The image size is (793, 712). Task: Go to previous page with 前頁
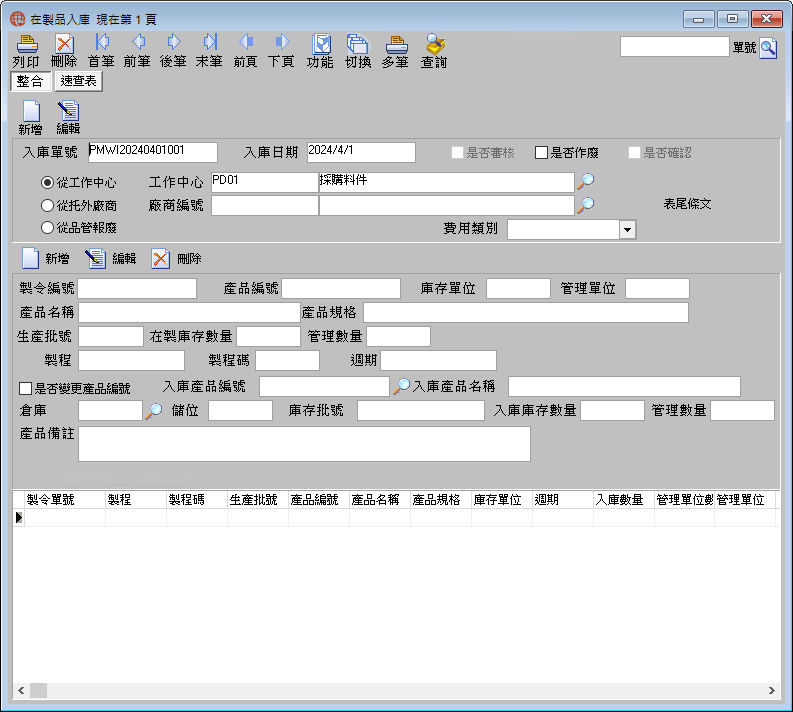point(246,42)
